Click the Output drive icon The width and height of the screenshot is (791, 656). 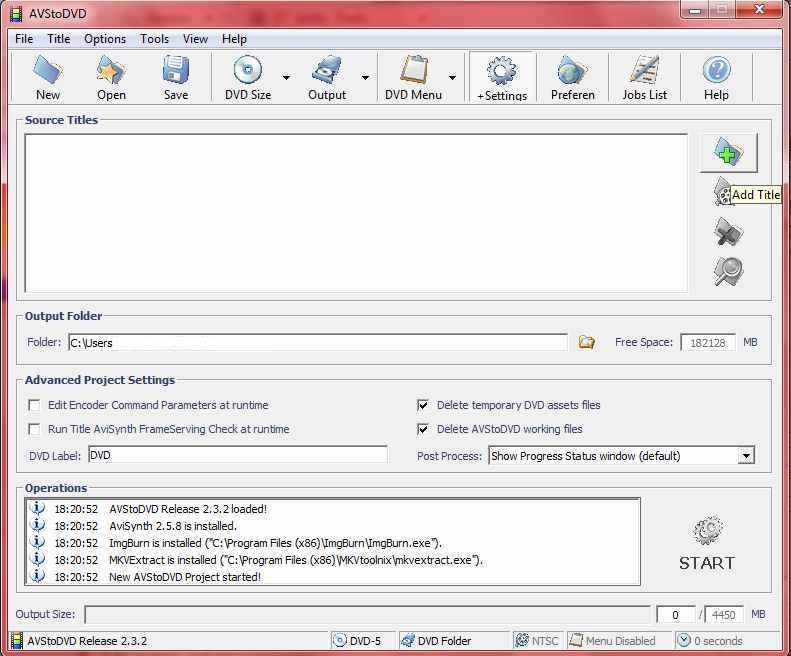click(x=327, y=70)
